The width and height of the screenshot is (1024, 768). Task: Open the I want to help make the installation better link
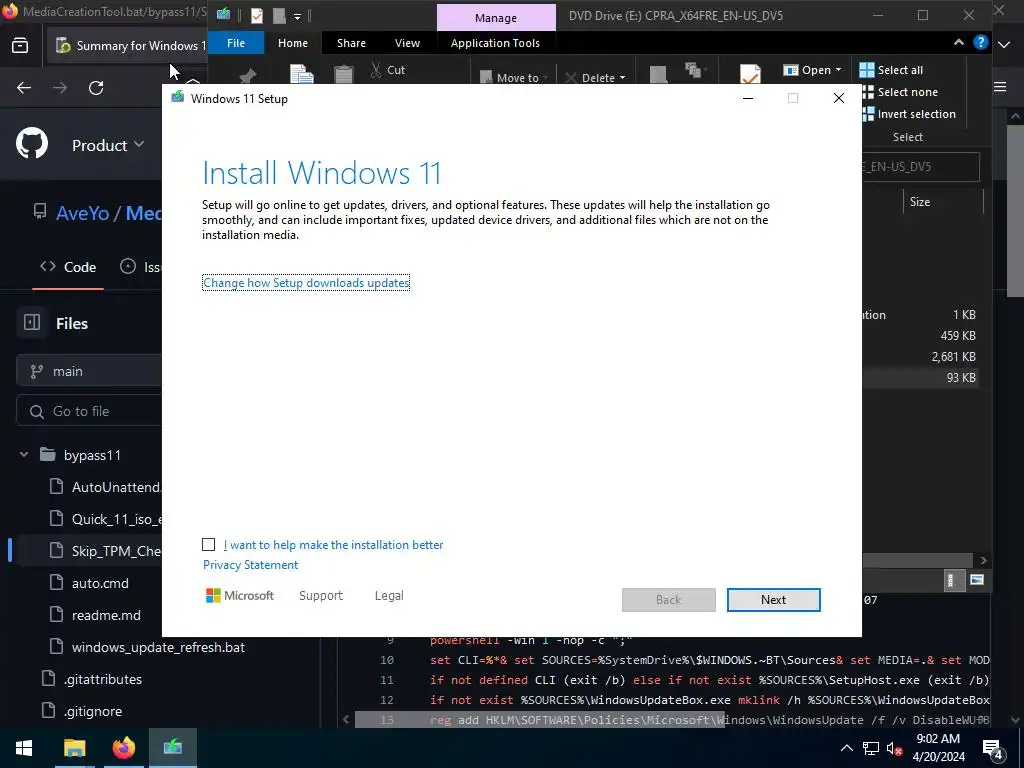point(333,545)
